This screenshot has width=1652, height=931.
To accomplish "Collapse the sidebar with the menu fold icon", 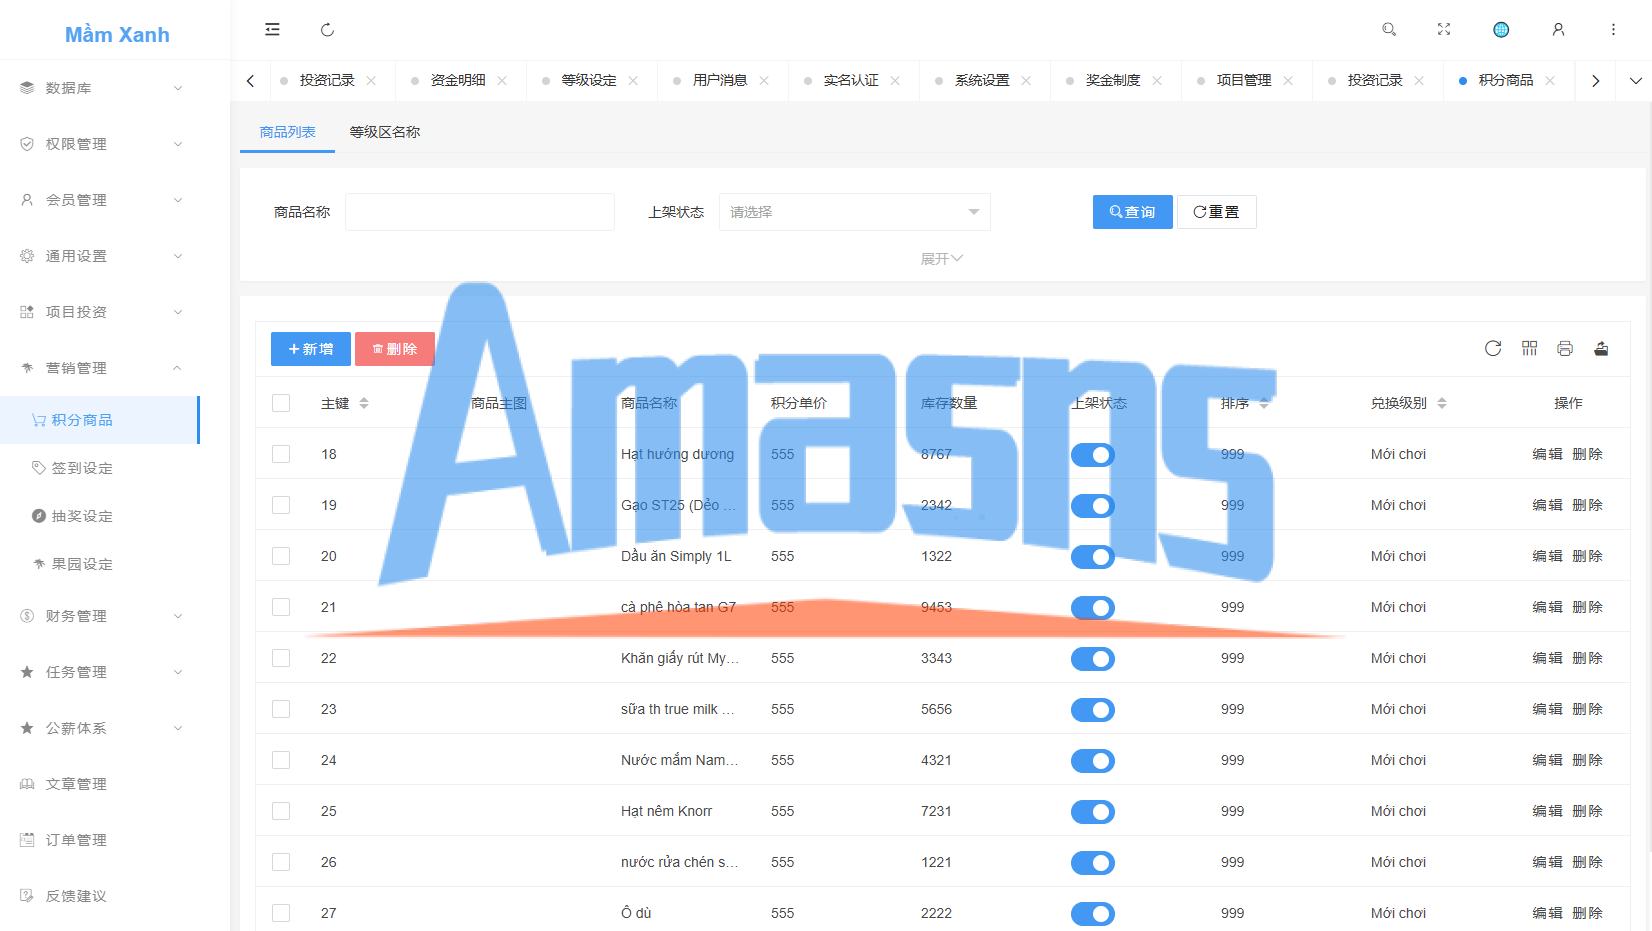I will coord(272,30).
